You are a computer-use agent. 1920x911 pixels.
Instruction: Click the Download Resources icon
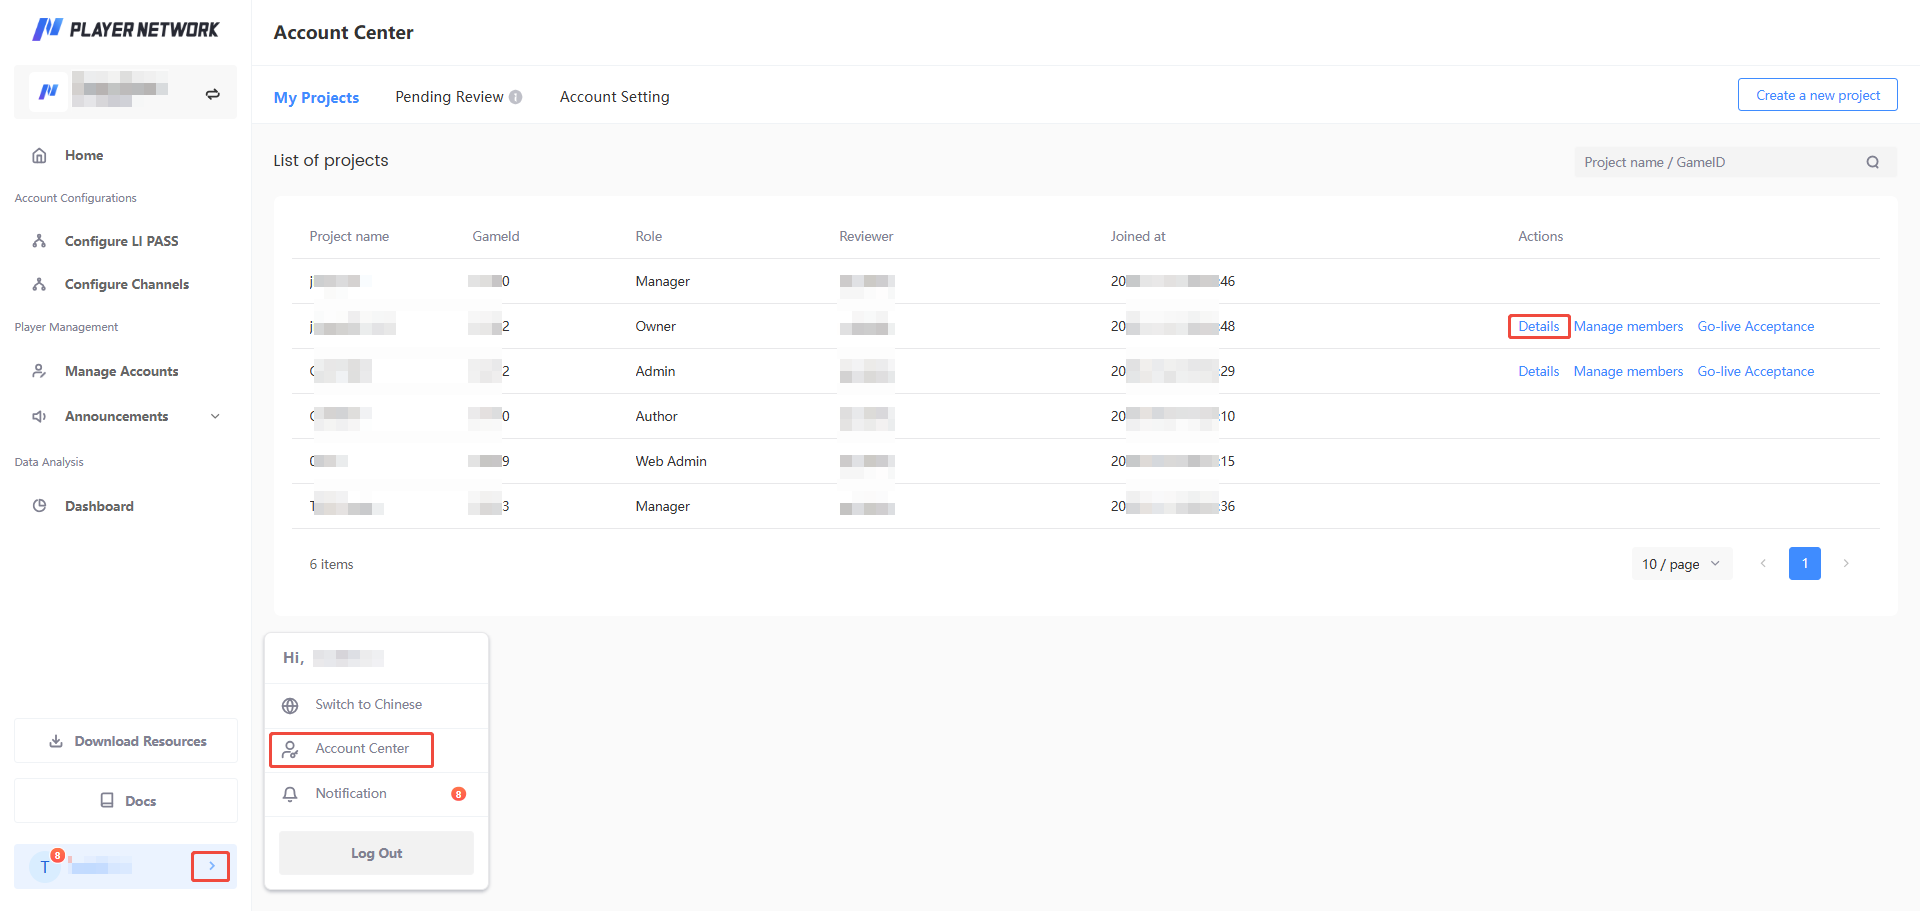55,740
